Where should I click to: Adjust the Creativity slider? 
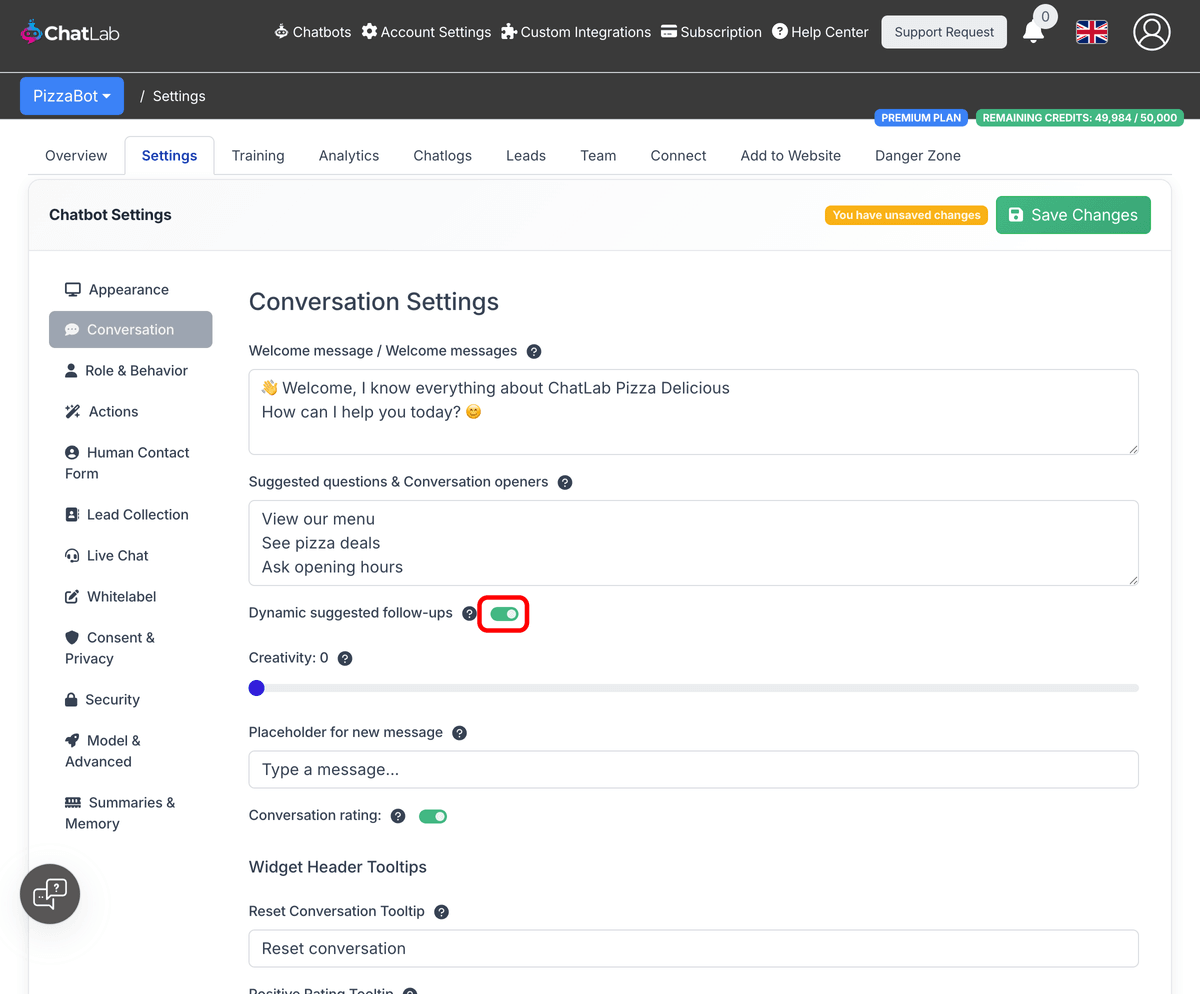coord(256,687)
